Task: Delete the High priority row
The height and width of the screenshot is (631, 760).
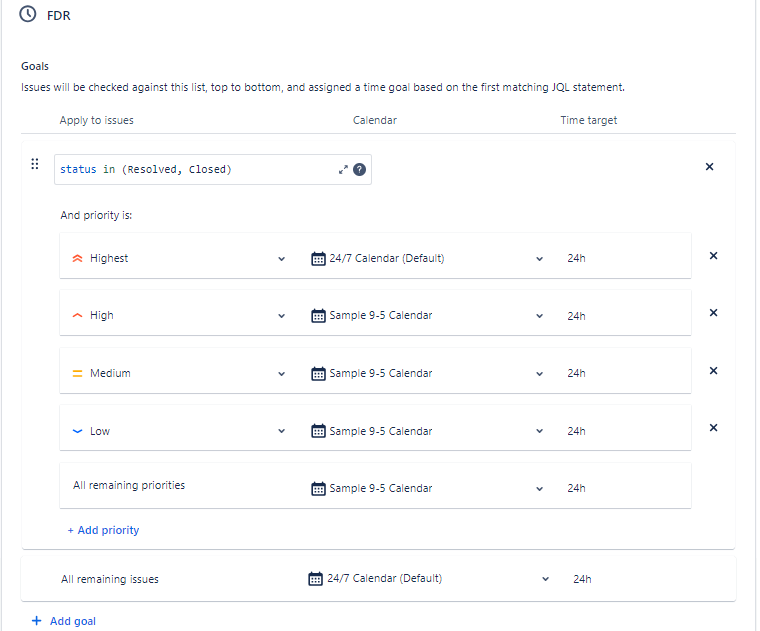Action: coord(713,313)
